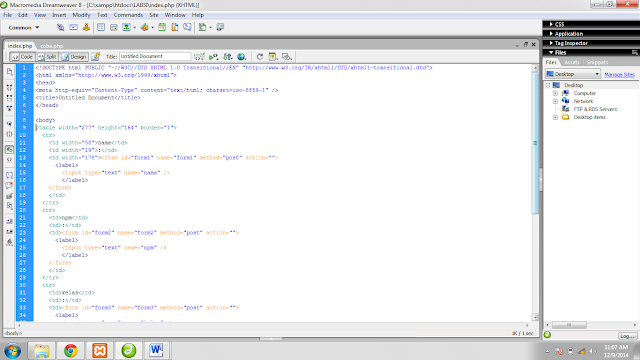Open Visual Aids icon
The image size is (640, 360).
coord(287,57)
